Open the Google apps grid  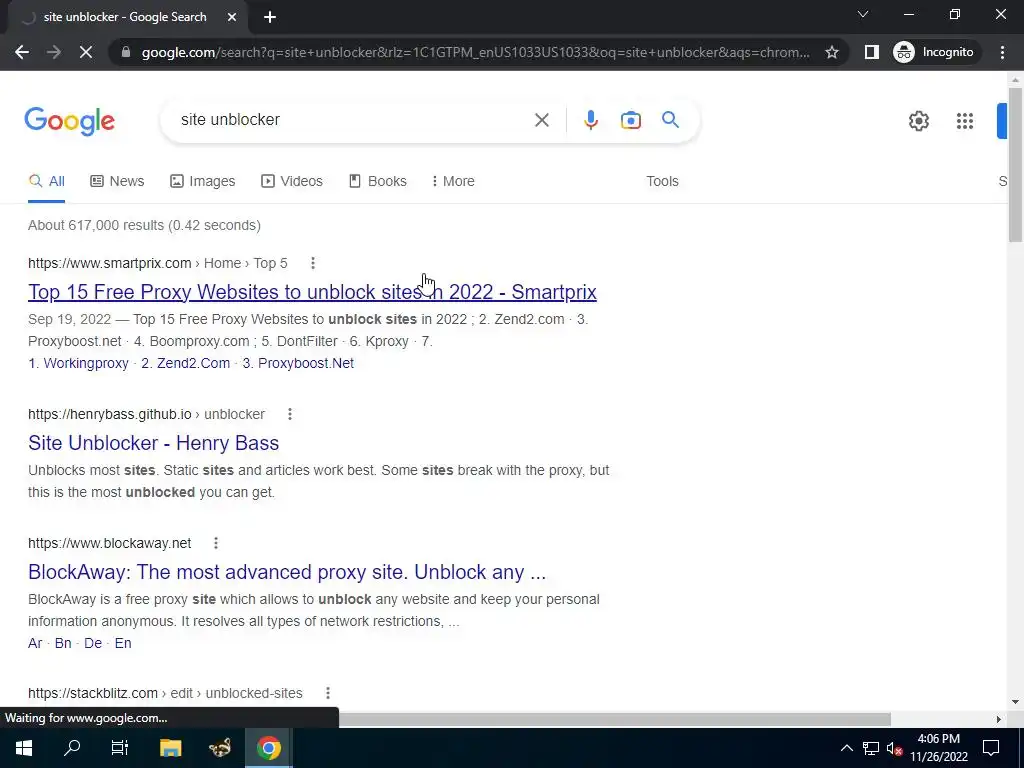(965, 121)
